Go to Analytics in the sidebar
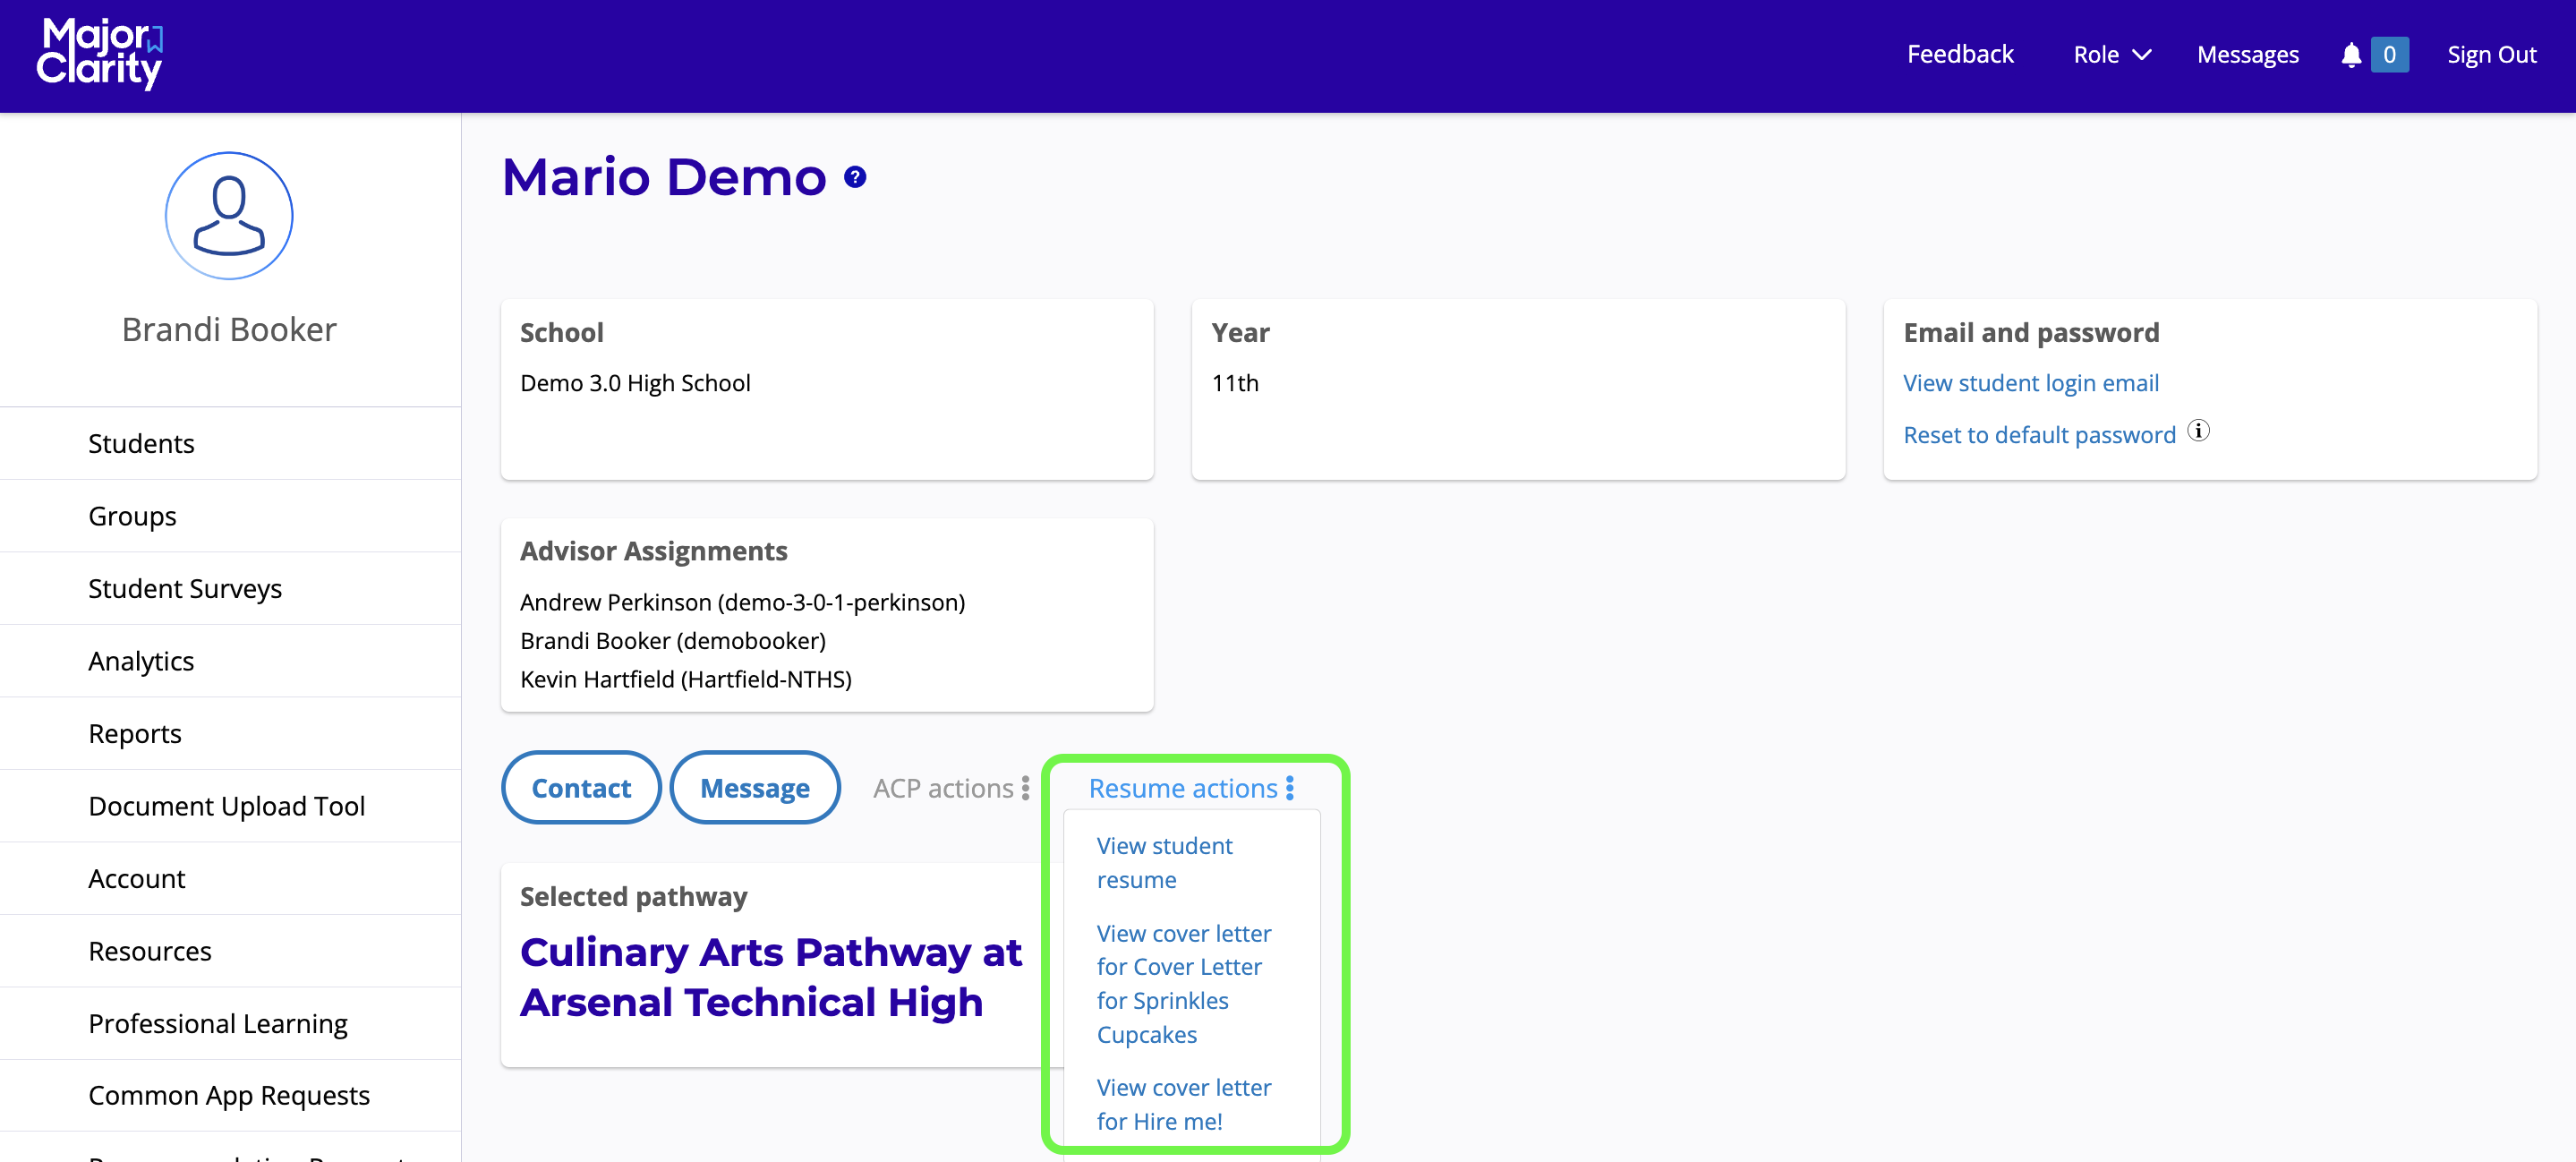Image resolution: width=2576 pixels, height=1162 pixels. click(x=141, y=661)
